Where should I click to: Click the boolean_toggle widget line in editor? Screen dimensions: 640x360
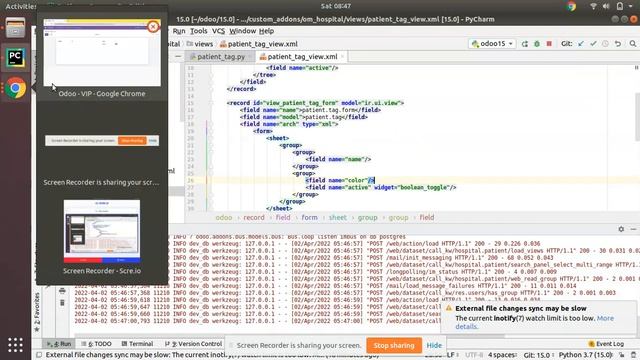click(x=380, y=187)
